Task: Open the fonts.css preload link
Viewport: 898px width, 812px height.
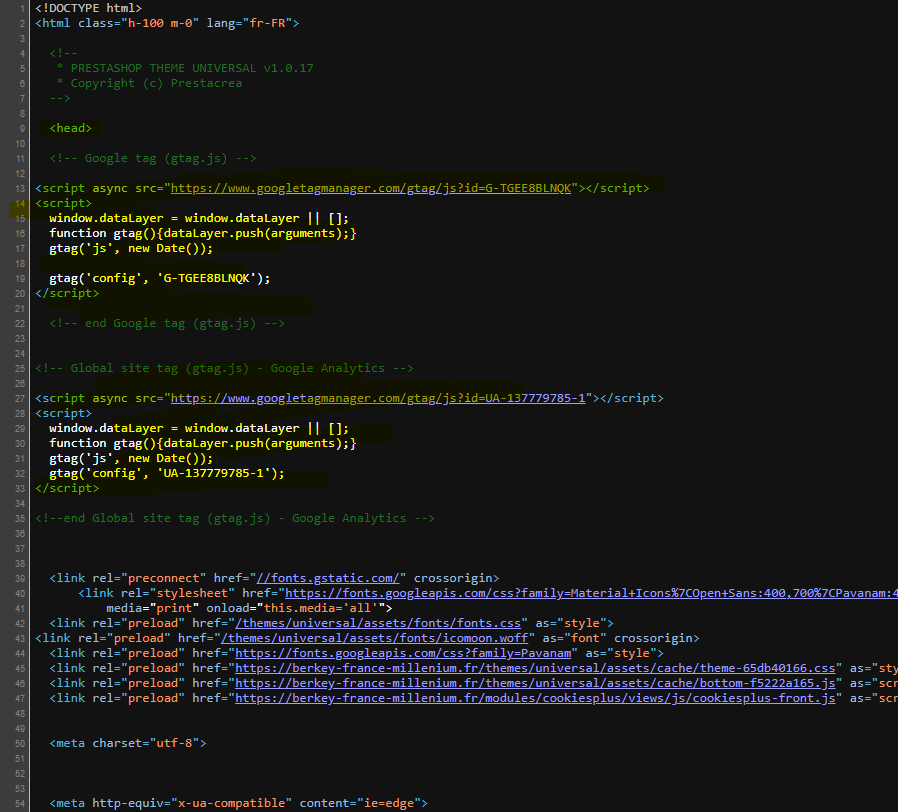Action: point(378,623)
